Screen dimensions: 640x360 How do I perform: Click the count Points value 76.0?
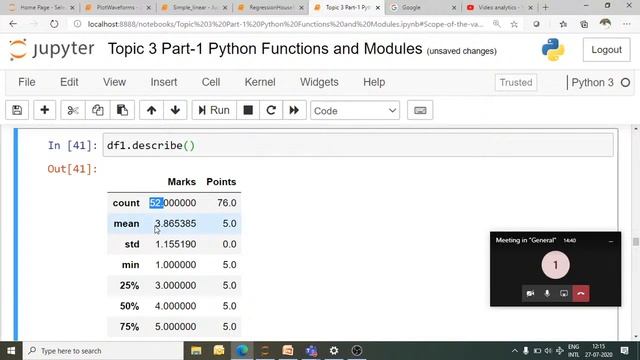(227, 203)
